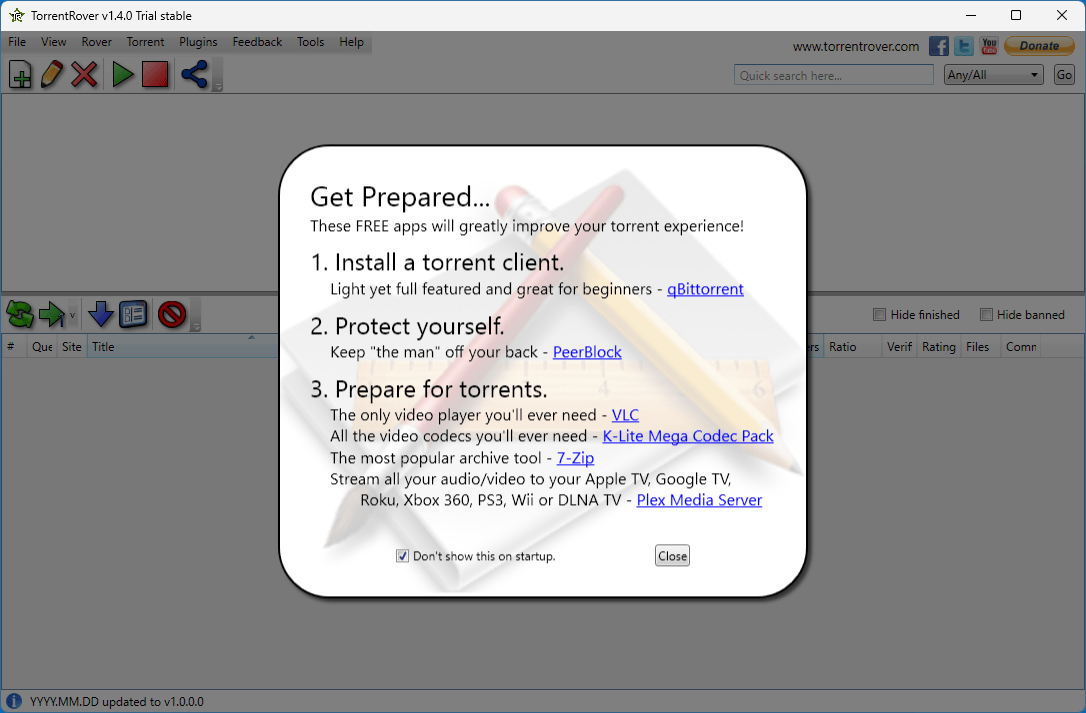
Task: Sort by the Comn column header
Action: (1021, 346)
